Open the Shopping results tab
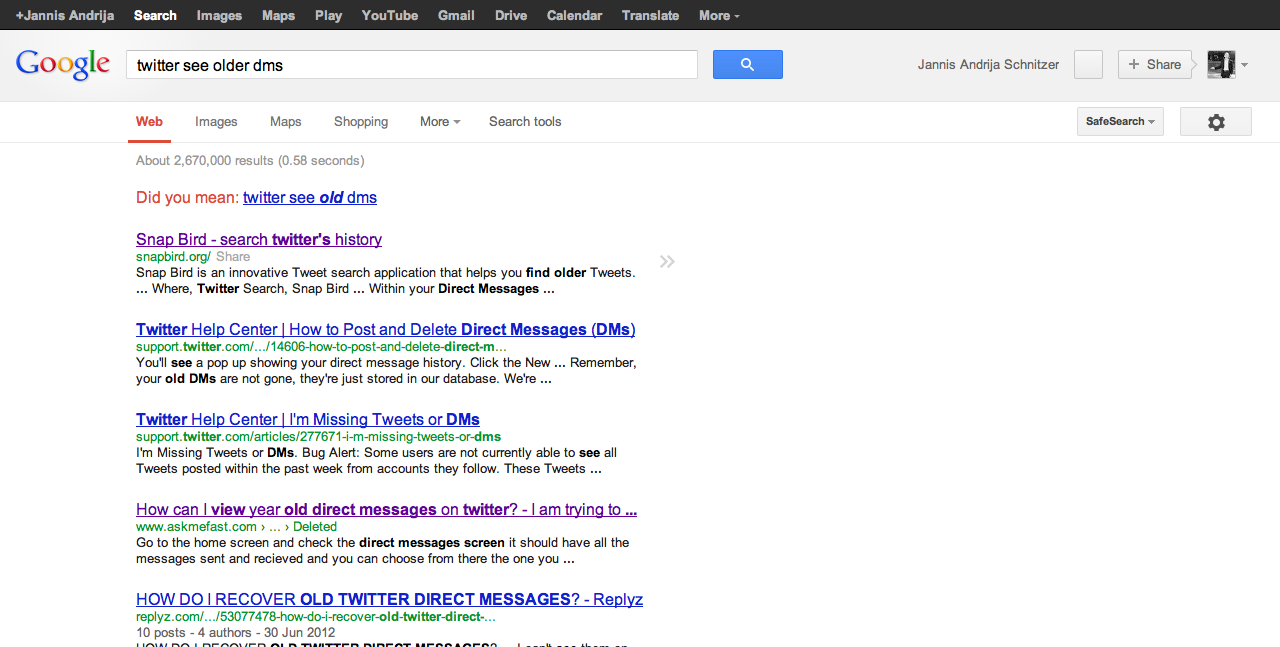The width and height of the screenshot is (1280, 647). click(361, 122)
